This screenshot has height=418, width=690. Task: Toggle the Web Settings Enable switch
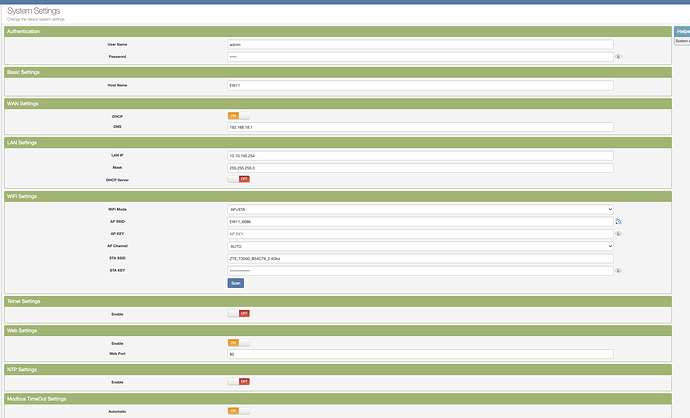tap(239, 343)
